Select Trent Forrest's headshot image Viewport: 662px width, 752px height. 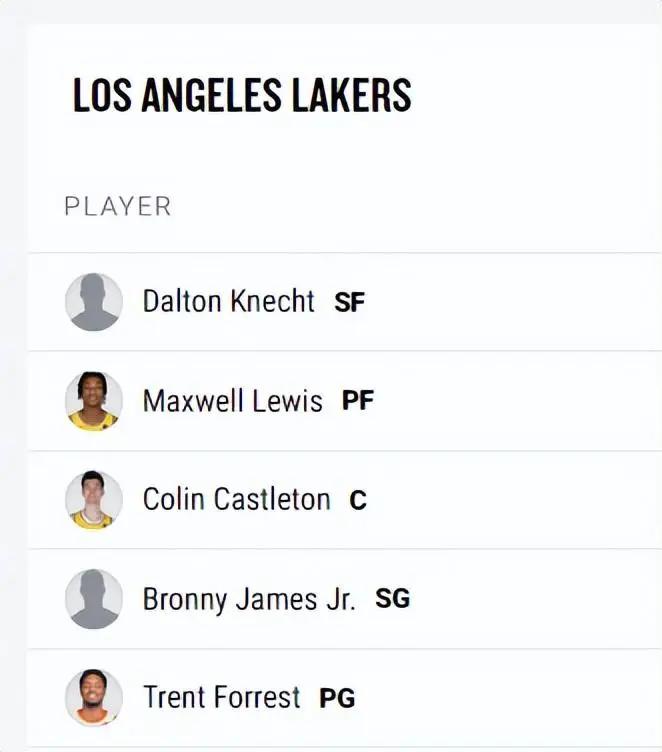tap(94, 697)
